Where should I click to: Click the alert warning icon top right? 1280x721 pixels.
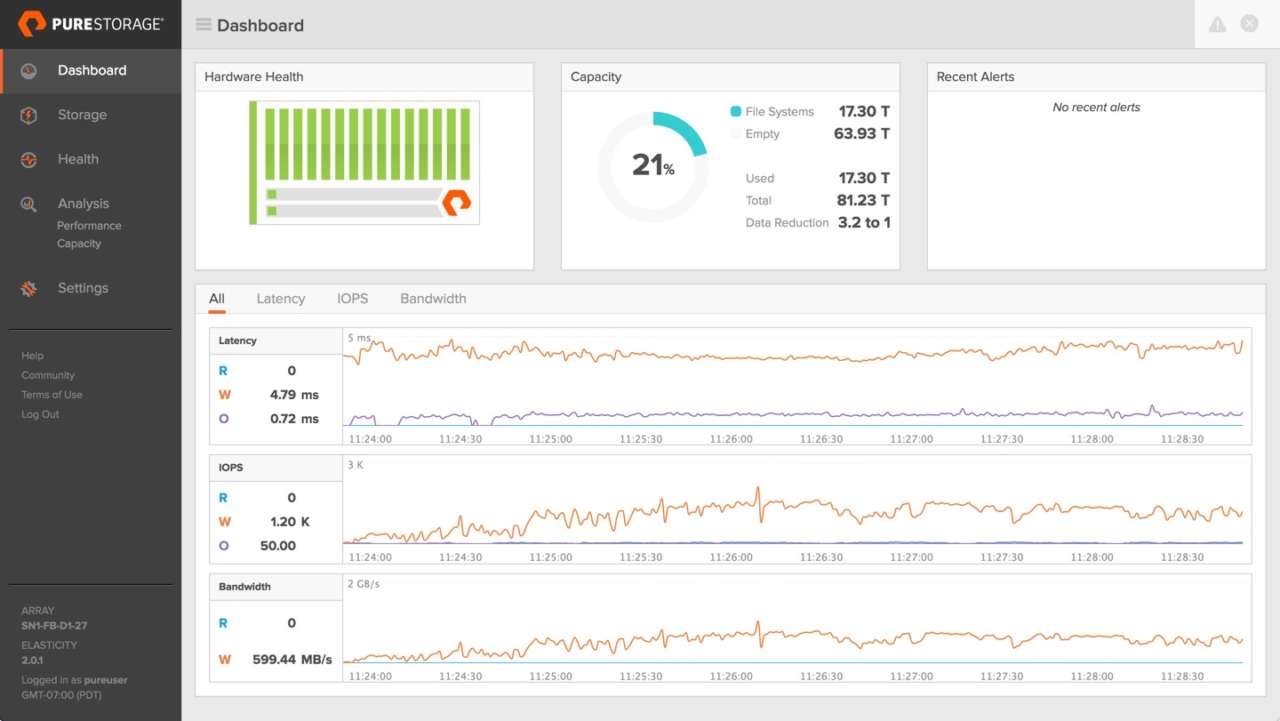[1217, 23]
